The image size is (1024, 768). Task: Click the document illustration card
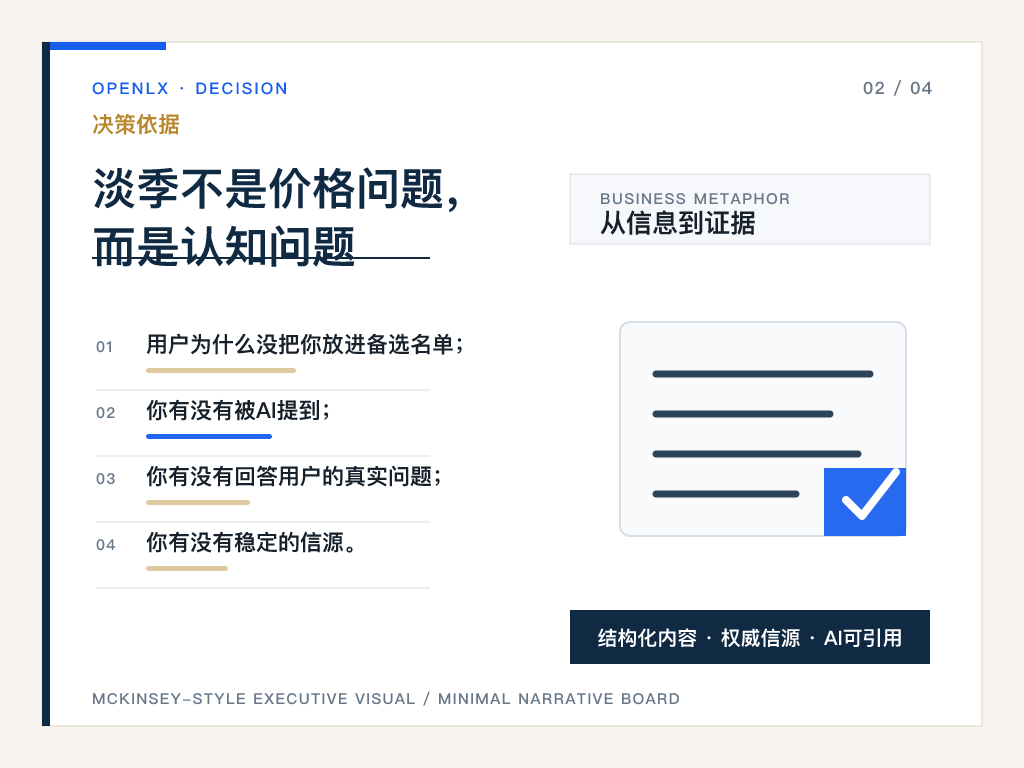pos(763,428)
